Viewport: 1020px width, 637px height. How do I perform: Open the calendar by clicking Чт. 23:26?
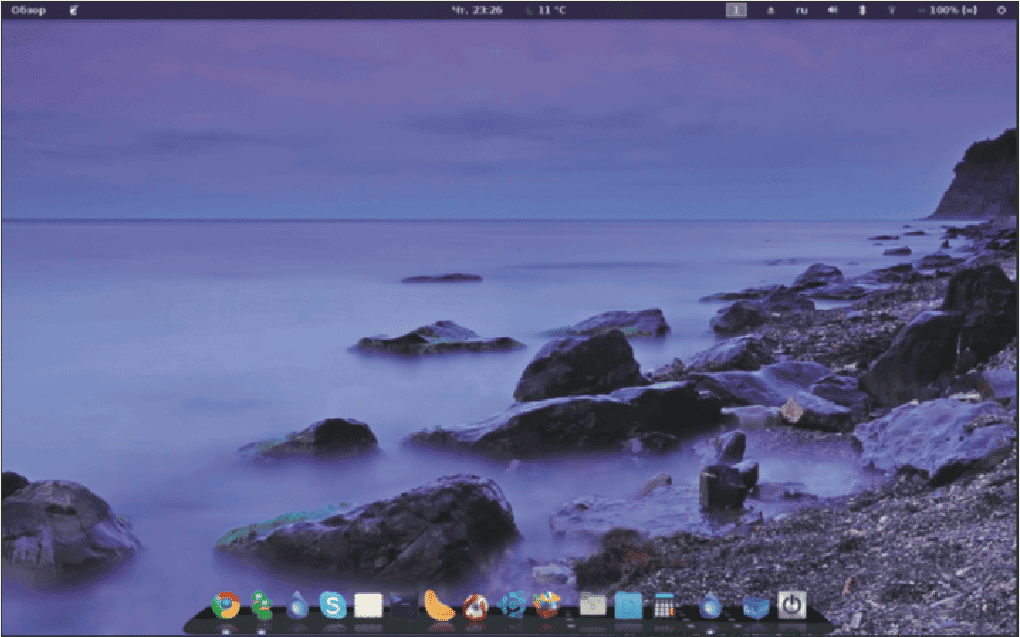pyautogui.click(x=480, y=9)
